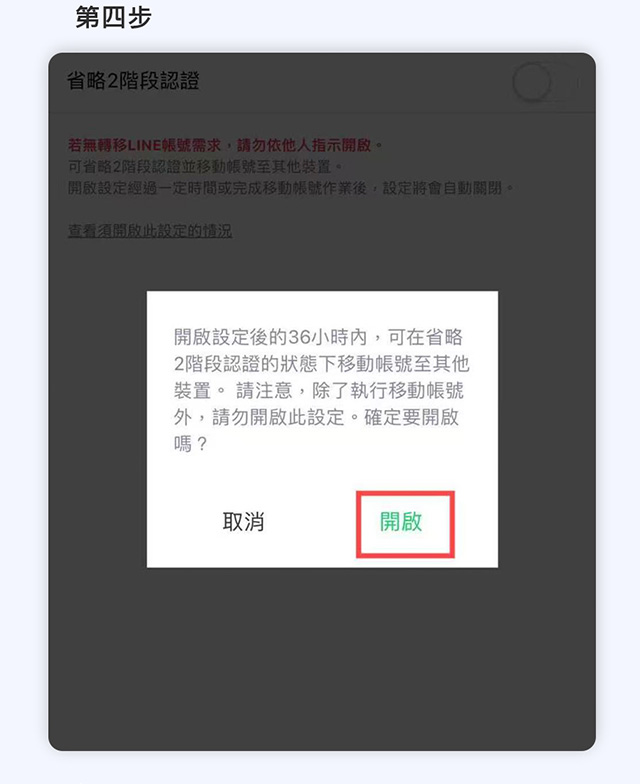Click the number 36 in dialog text
The height and width of the screenshot is (784, 640).
tap(299, 338)
